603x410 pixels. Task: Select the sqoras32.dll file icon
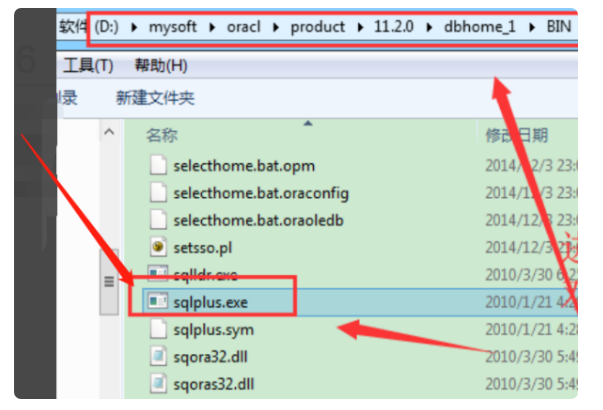pyautogui.click(x=156, y=381)
